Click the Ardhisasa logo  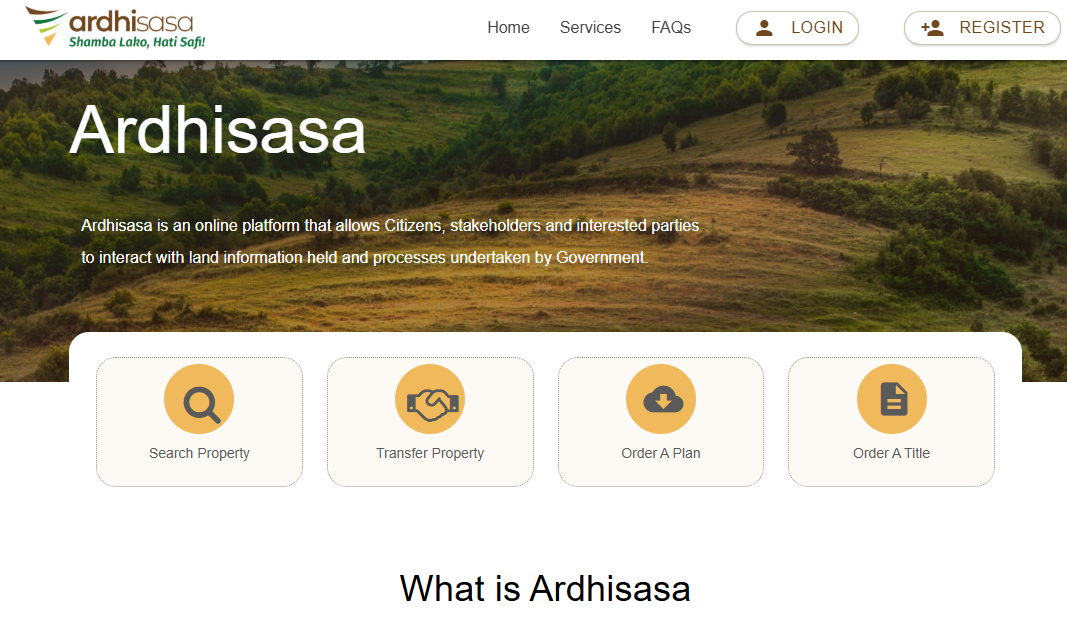[x=115, y=27]
